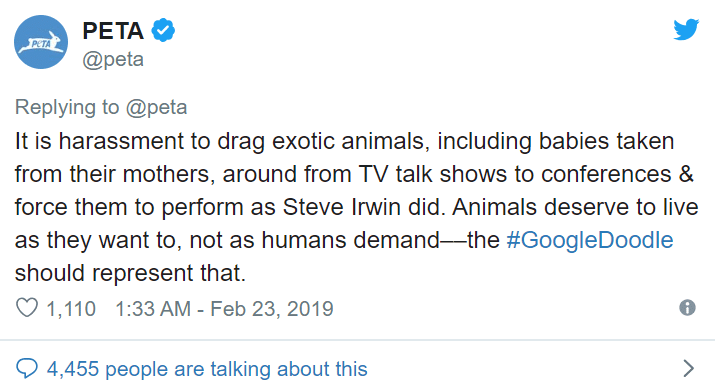Click the 1,110 likes count
Image resolution: width=715 pixels, height=384 pixels.
(71, 309)
